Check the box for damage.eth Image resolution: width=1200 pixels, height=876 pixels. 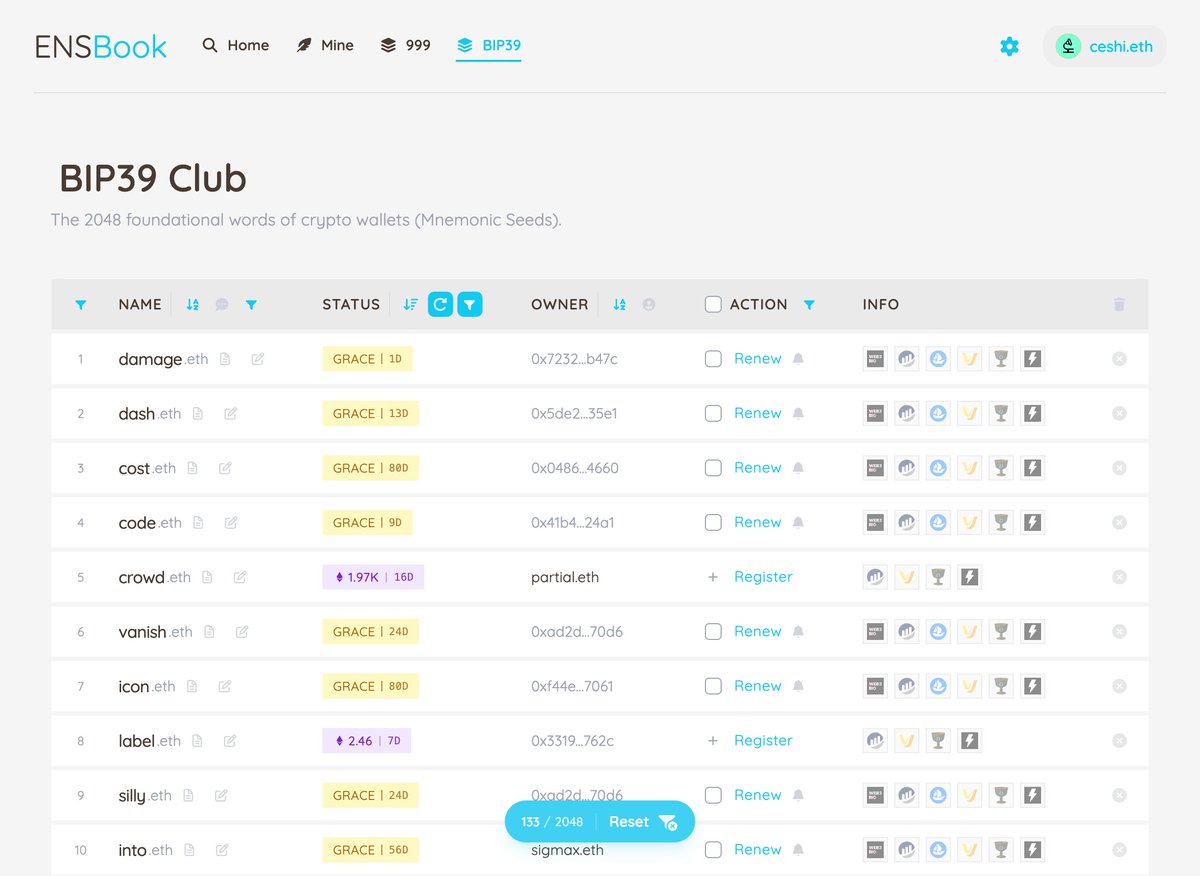click(713, 358)
